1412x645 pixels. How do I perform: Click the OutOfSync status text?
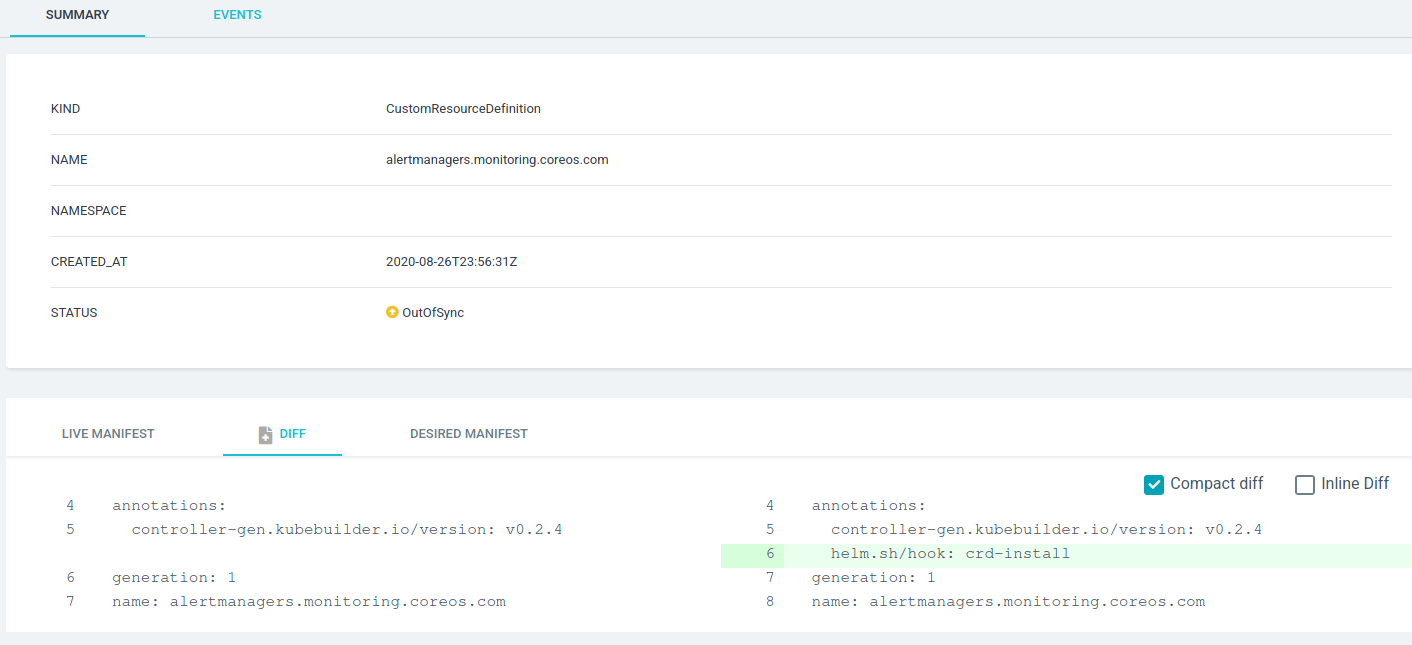[433, 313]
